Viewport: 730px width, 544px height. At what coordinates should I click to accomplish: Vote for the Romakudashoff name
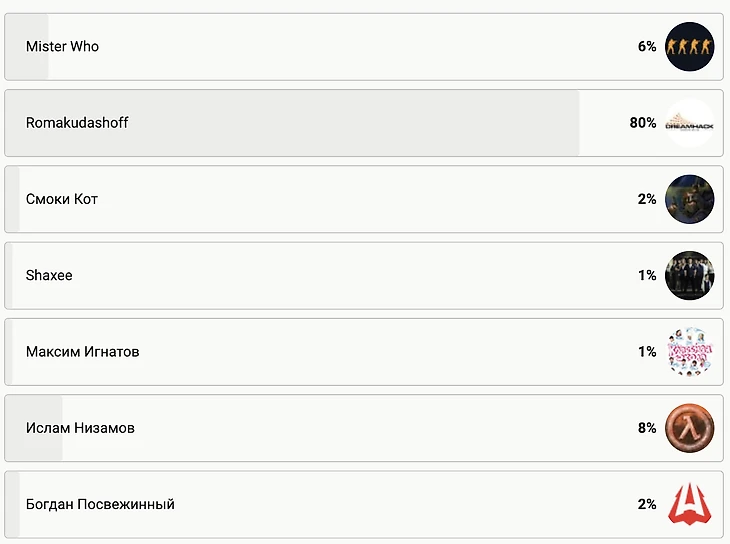tap(77, 123)
